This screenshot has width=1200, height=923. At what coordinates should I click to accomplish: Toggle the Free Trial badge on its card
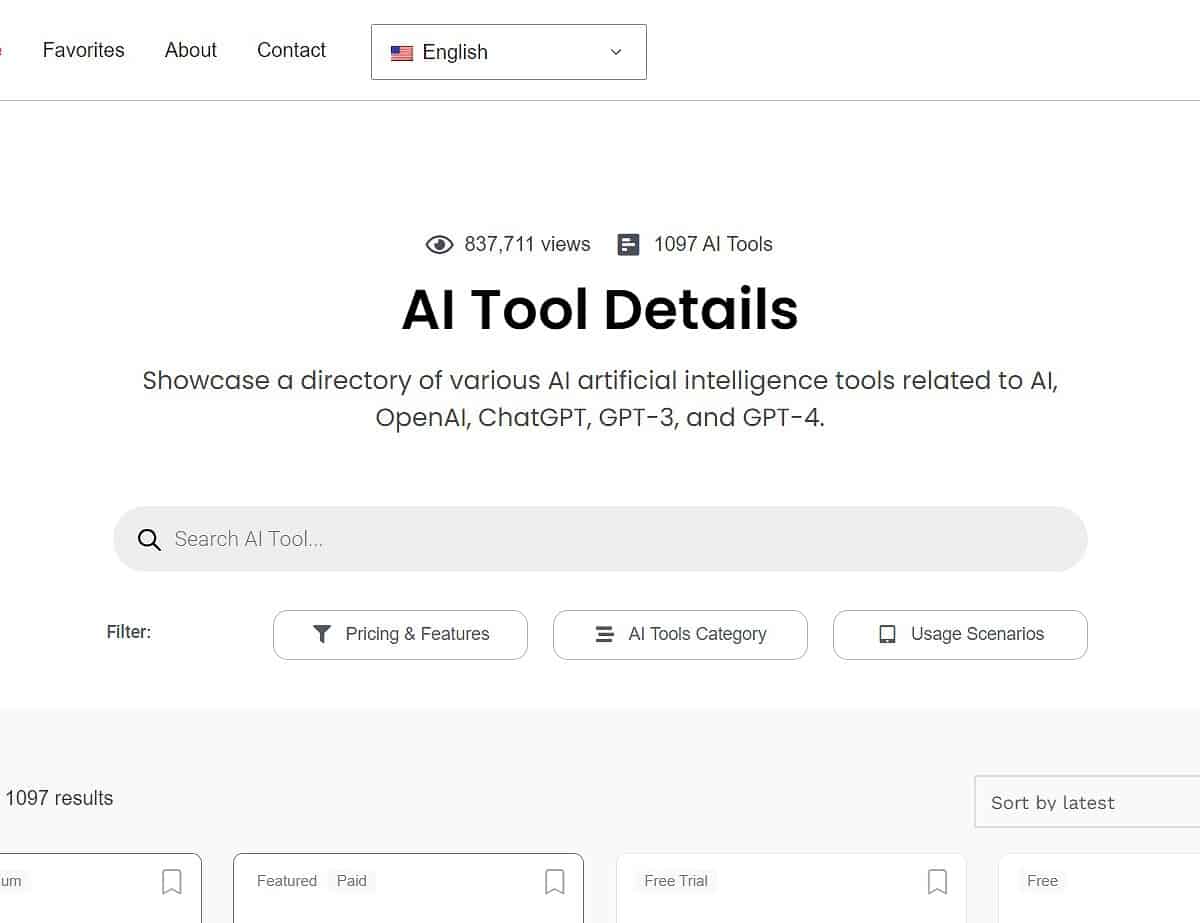675,881
